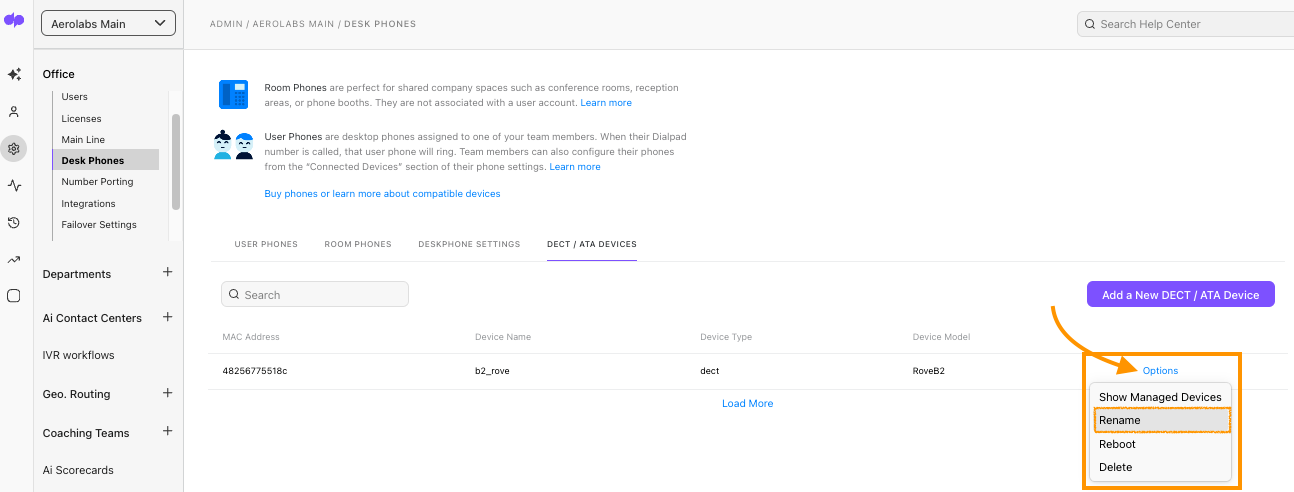The height and width of the screenshot is (492, 1294).
Task: Click the Room Phones desk phone icon
Action: (x=233, y=95)
